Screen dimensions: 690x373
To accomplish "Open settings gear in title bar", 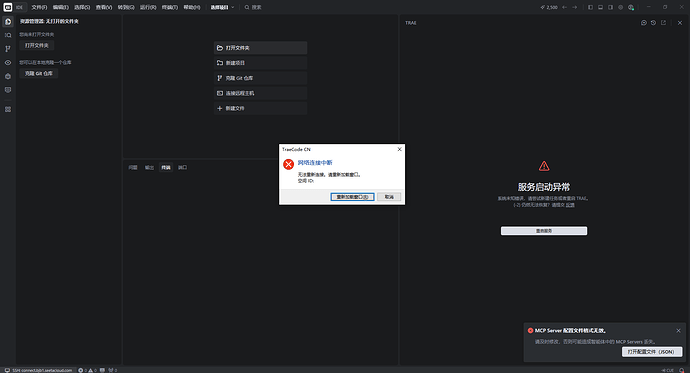I will click(620, 7).
